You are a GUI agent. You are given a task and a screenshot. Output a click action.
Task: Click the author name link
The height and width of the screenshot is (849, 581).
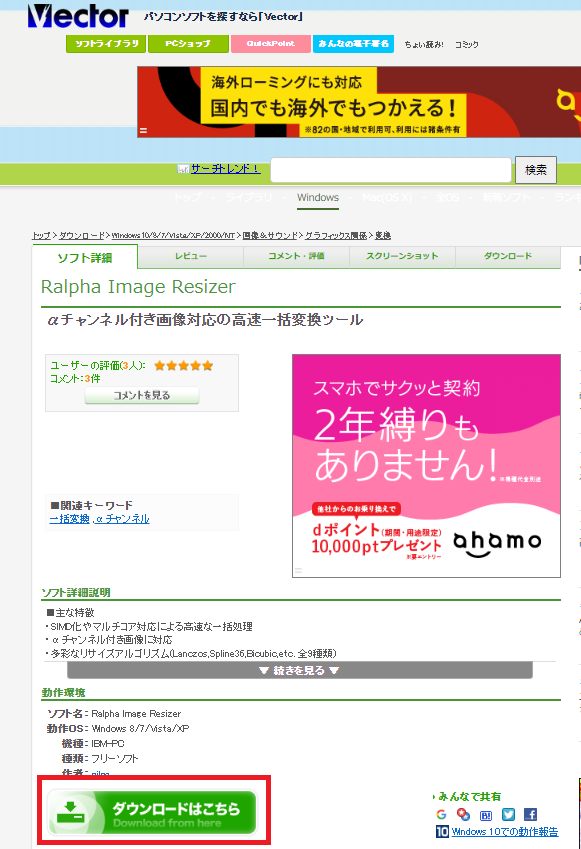[101, 774]
